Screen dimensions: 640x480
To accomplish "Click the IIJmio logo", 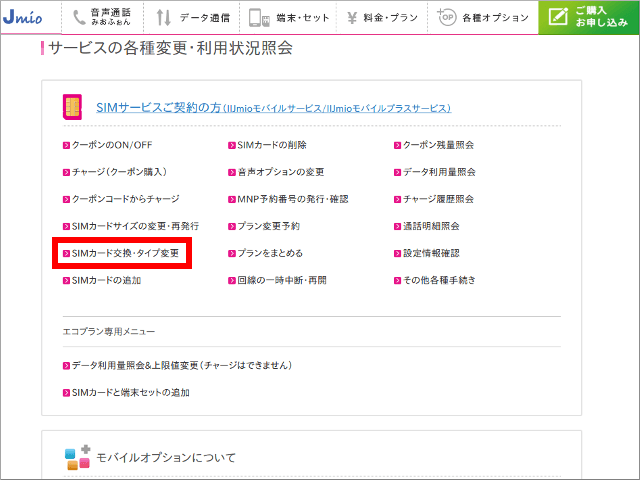I will tap(22, 17).
